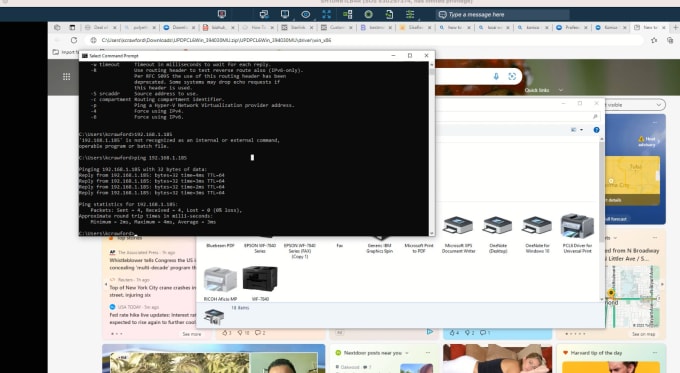Viewport: 680px width, 373px height.
Task: Click the Command Prompt title bar icon
Action: point(85,56)
